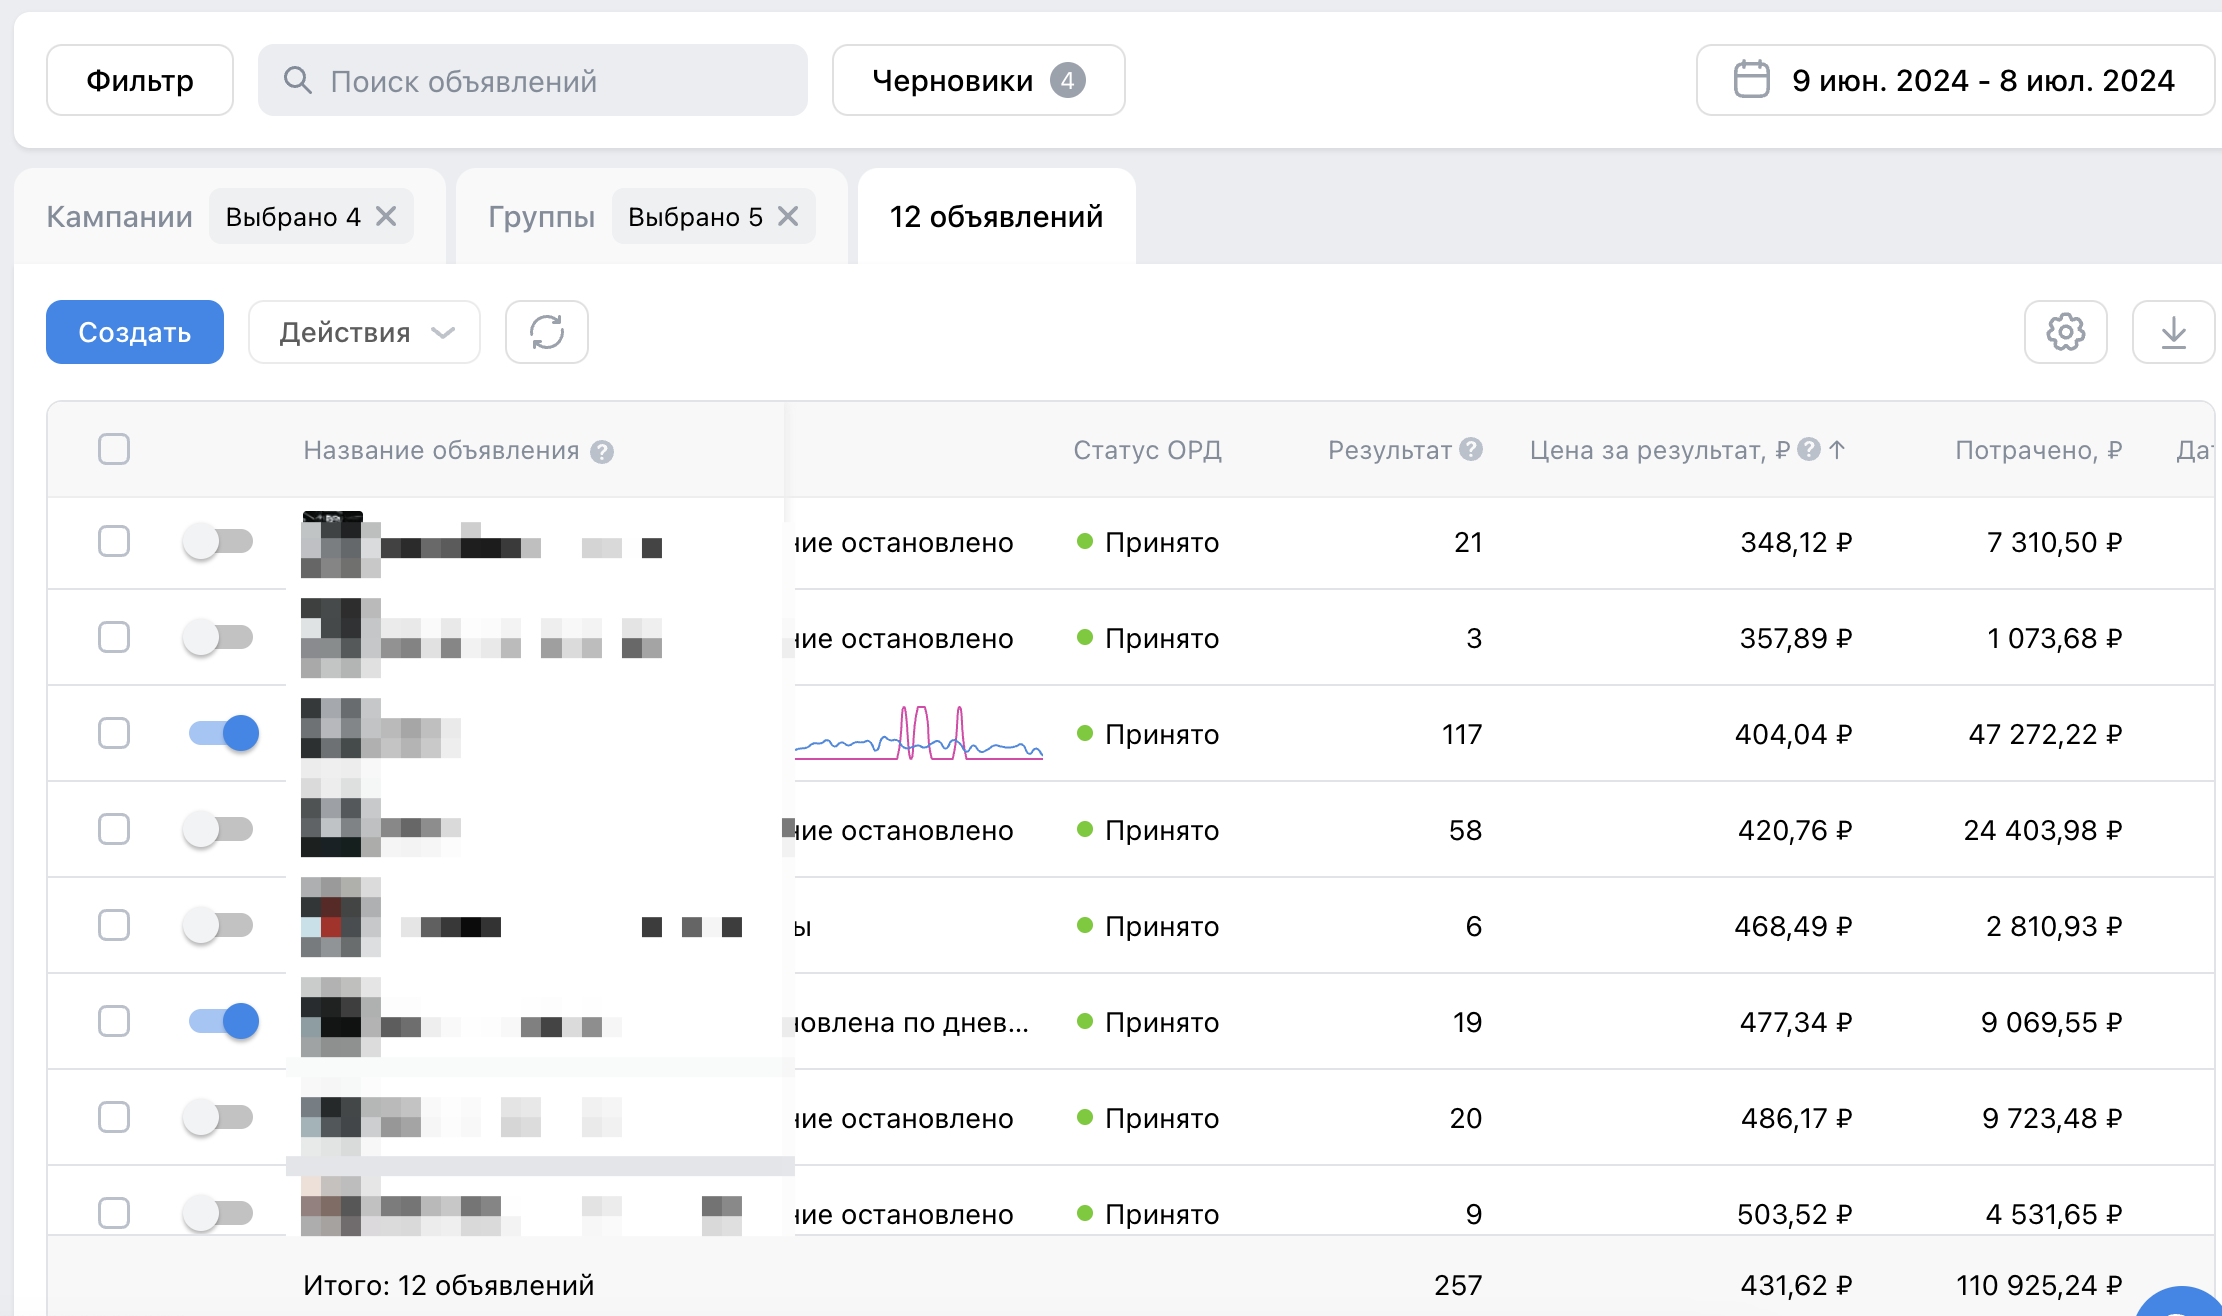Open date range 9 июн. 2024 picker

pyautogui.click(x=1982, y=80)
